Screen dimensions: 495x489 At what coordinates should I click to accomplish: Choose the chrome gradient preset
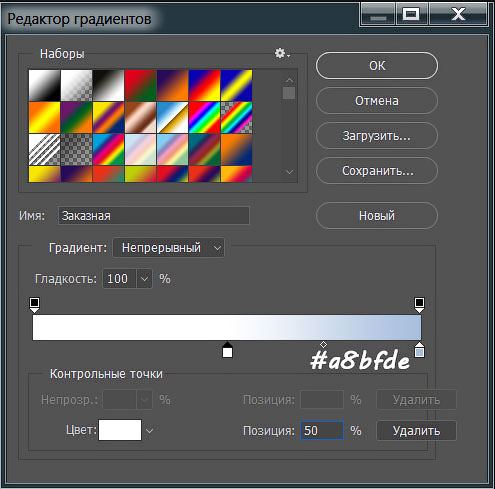172,117
